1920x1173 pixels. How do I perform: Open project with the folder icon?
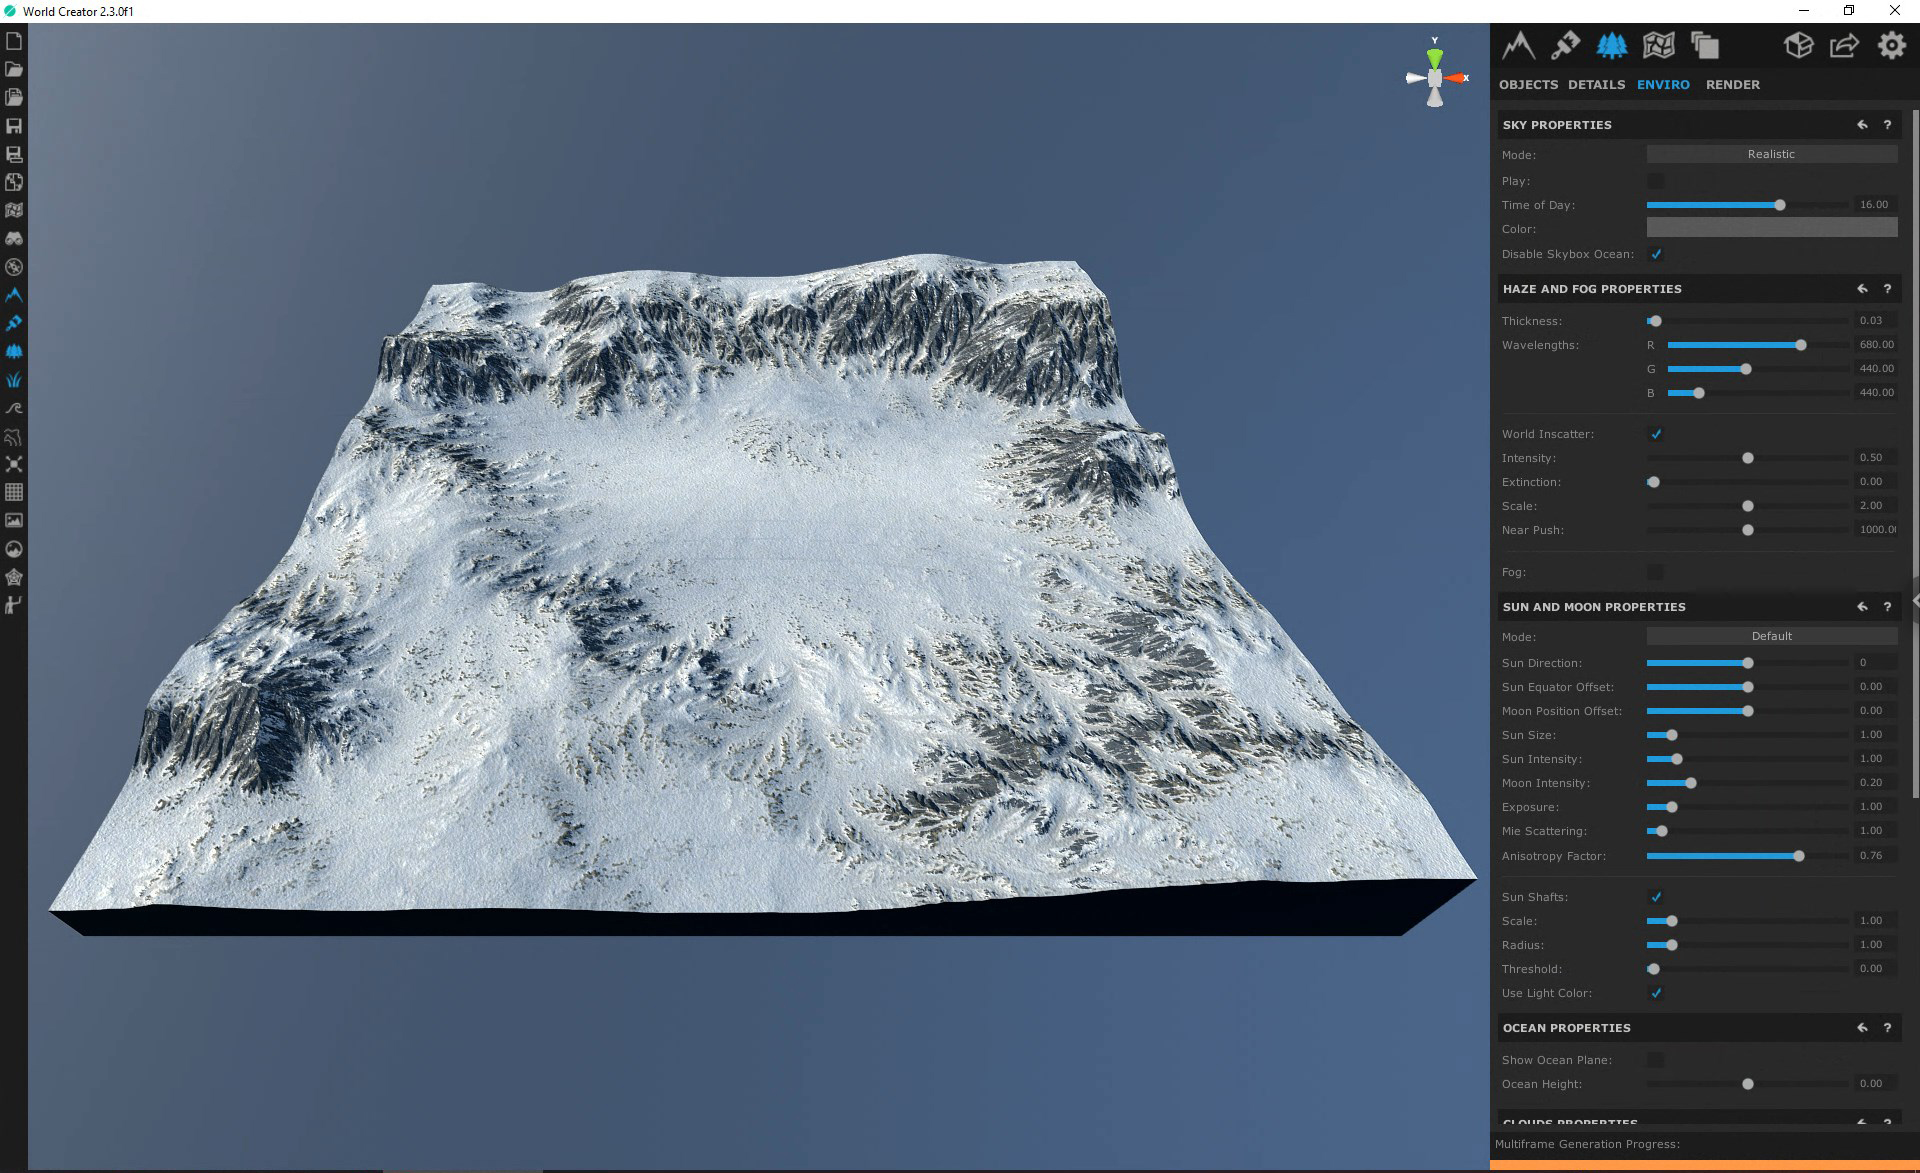[x=14, y=70]
